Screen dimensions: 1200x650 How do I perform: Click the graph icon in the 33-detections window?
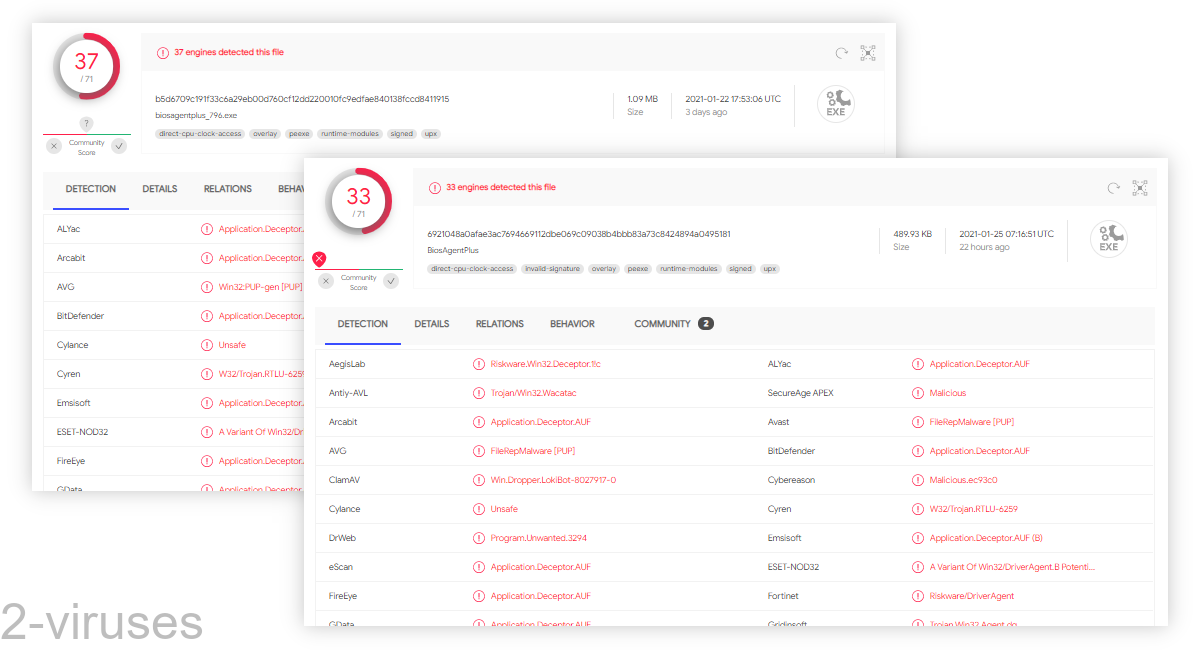(1140, 188)
